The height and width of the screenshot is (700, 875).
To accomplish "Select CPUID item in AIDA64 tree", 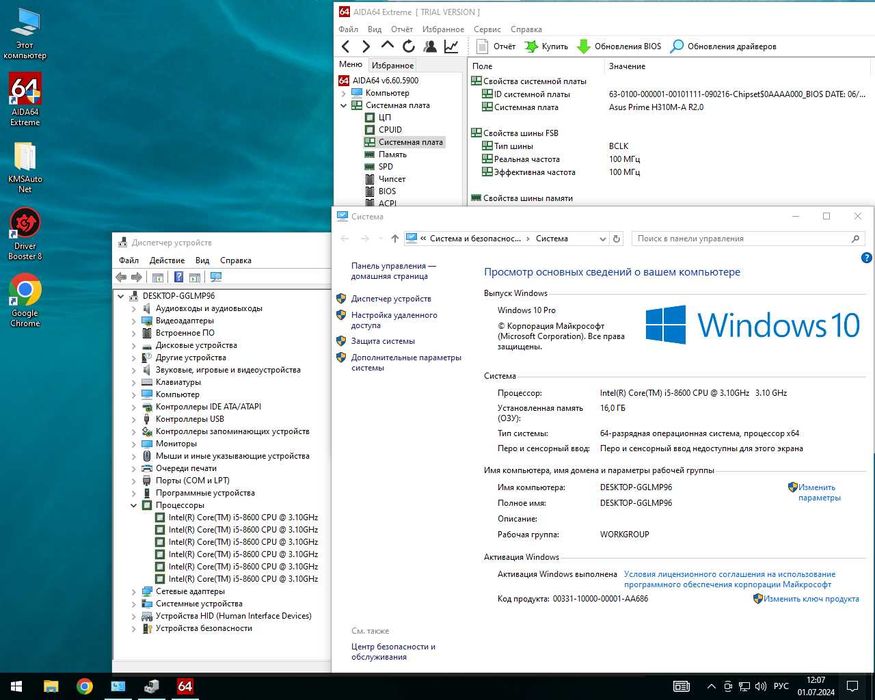I will (390, 130).
